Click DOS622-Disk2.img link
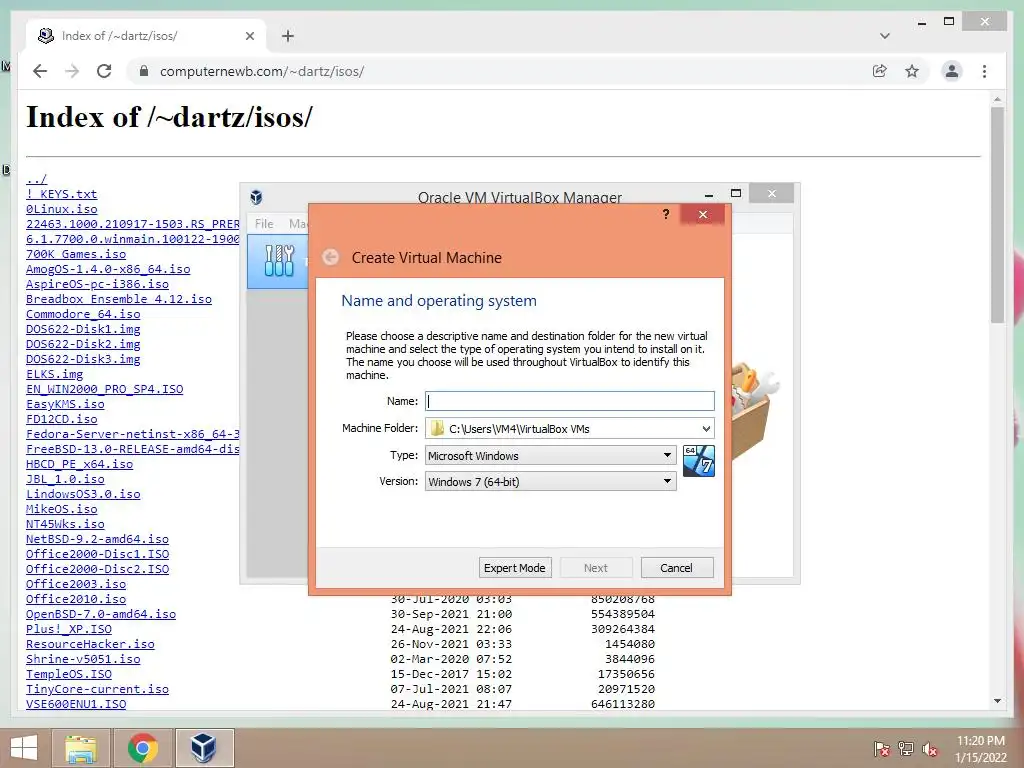 83,344
